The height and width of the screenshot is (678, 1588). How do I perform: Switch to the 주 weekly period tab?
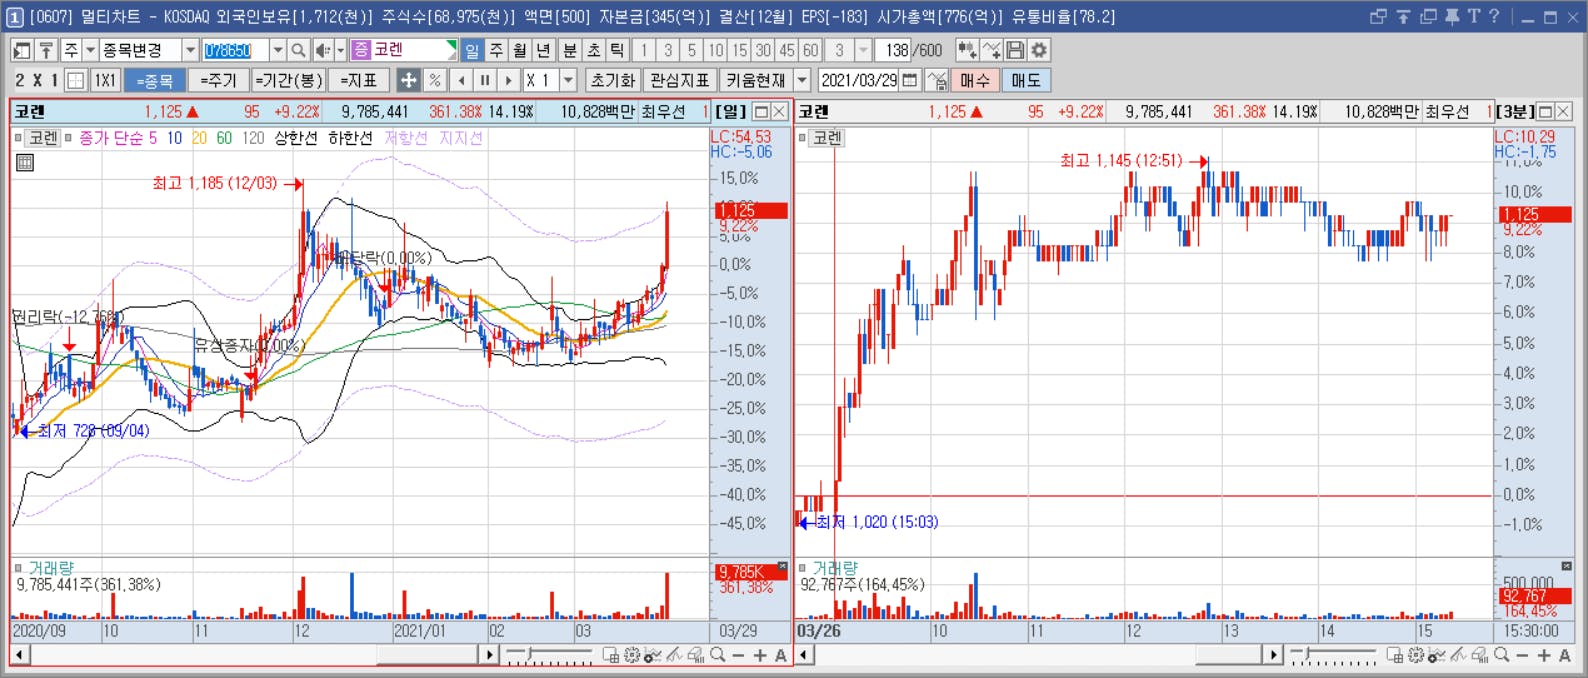pos(497,50)
